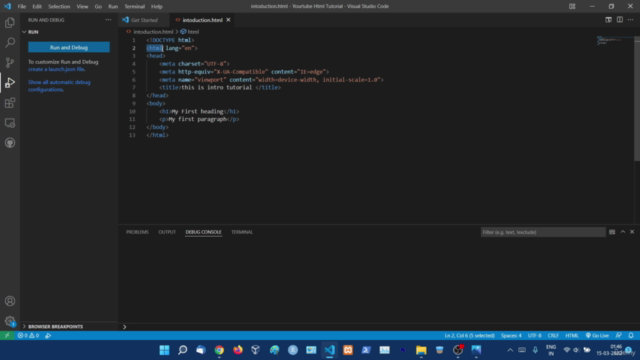Open Remote Explorer icon in activity bar
The height and width of the screenshot is (360, 640).
10,122
